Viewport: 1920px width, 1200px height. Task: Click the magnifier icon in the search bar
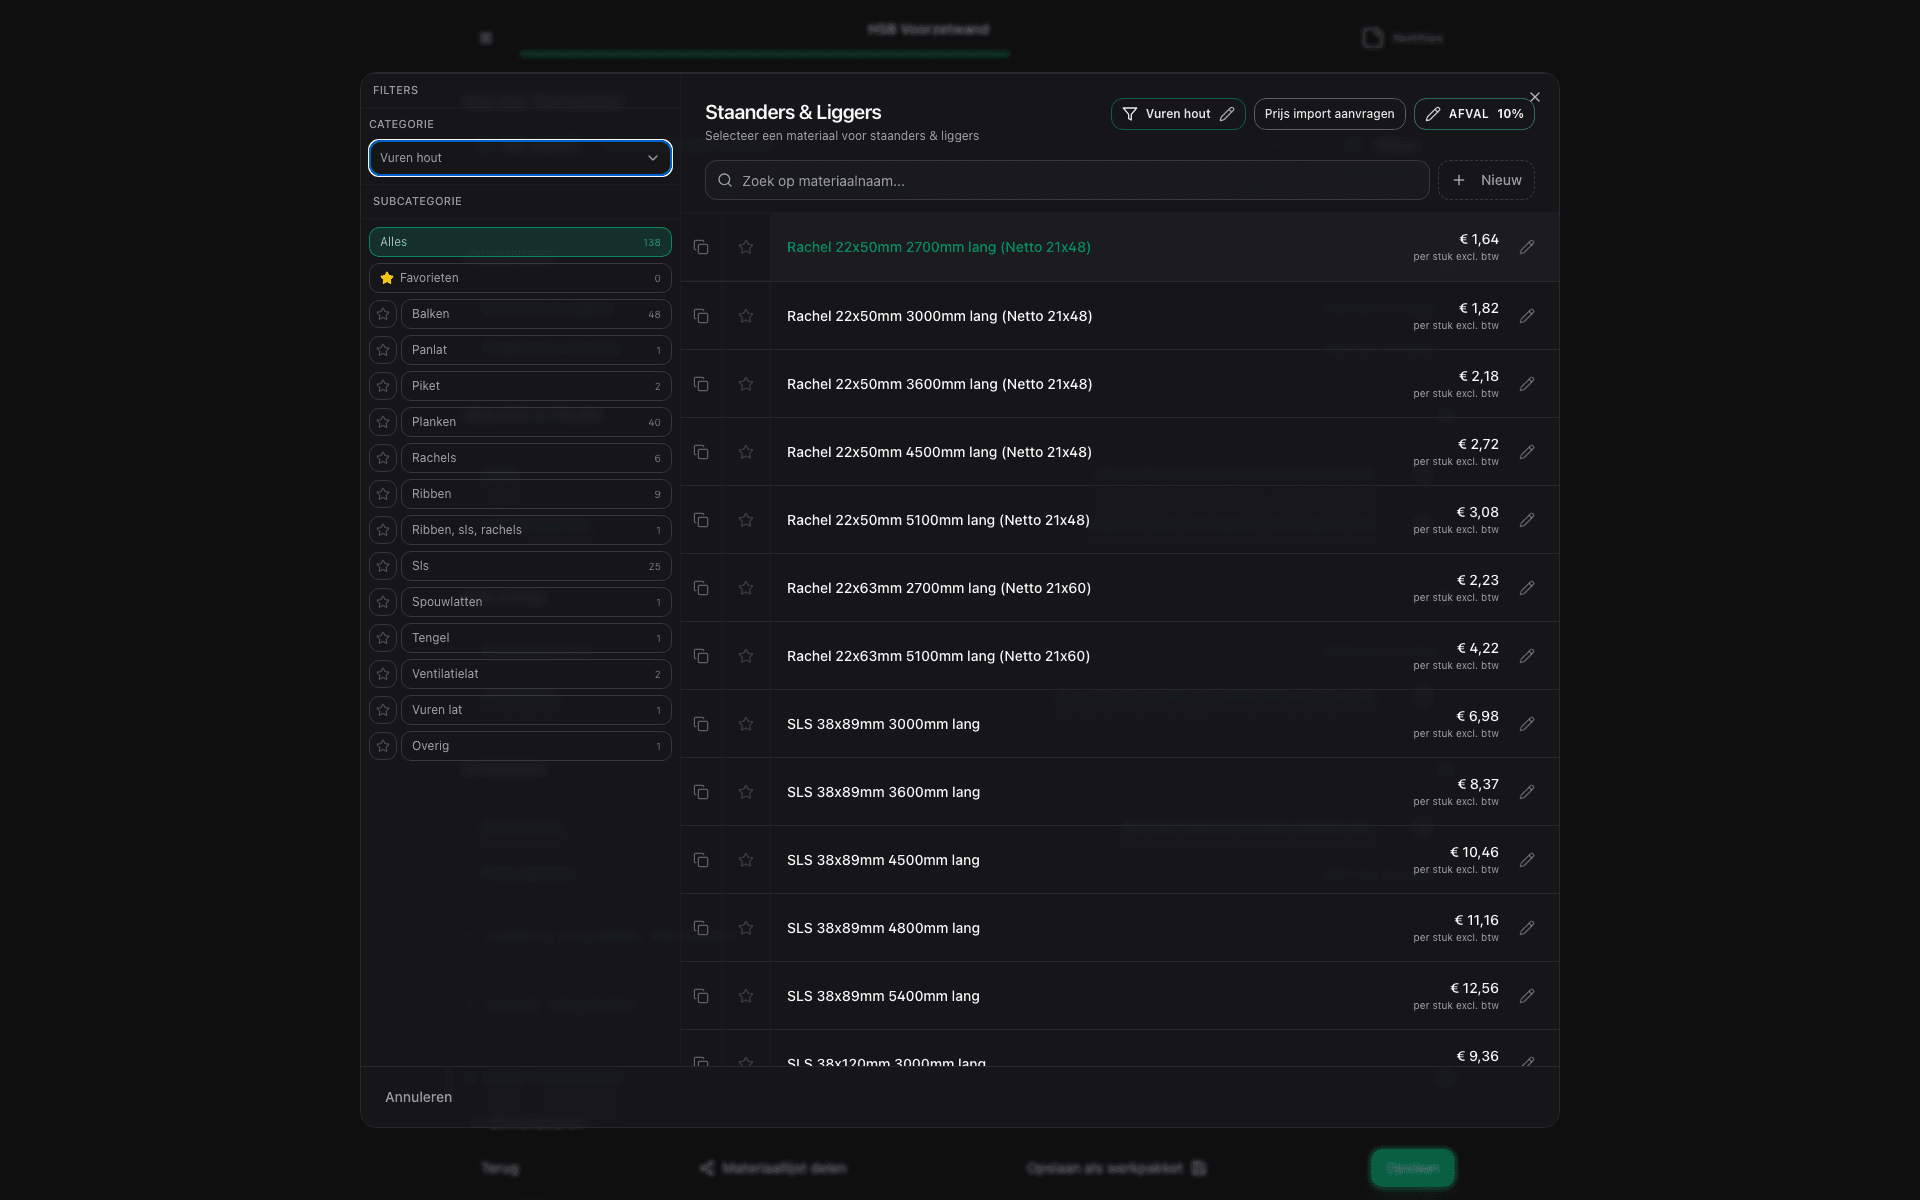click(725, 180)
